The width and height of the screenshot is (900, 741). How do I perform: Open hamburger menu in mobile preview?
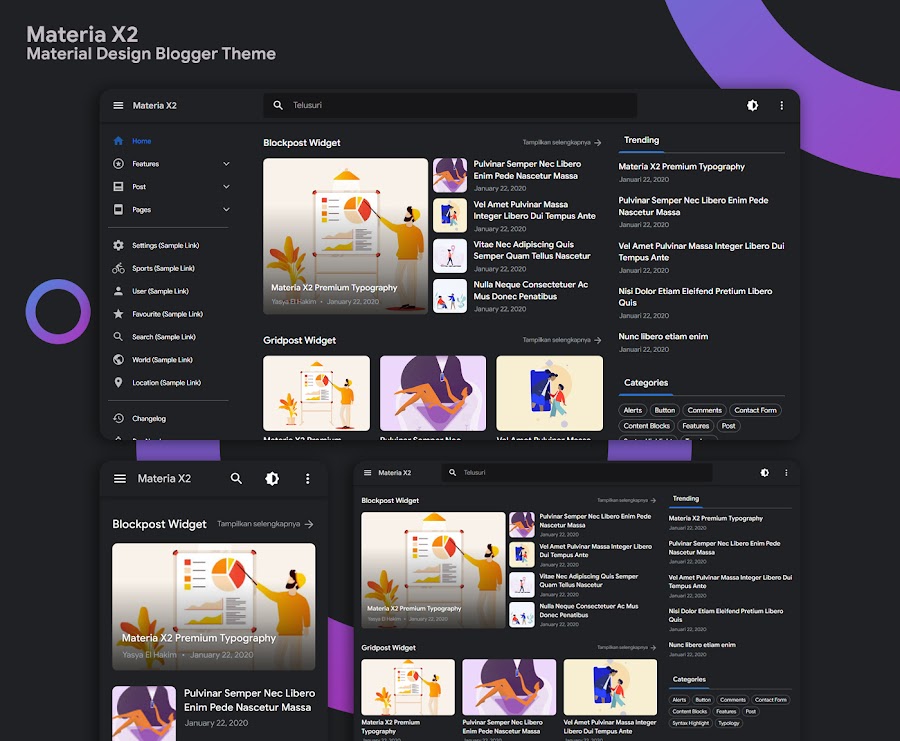coord(120,478)
